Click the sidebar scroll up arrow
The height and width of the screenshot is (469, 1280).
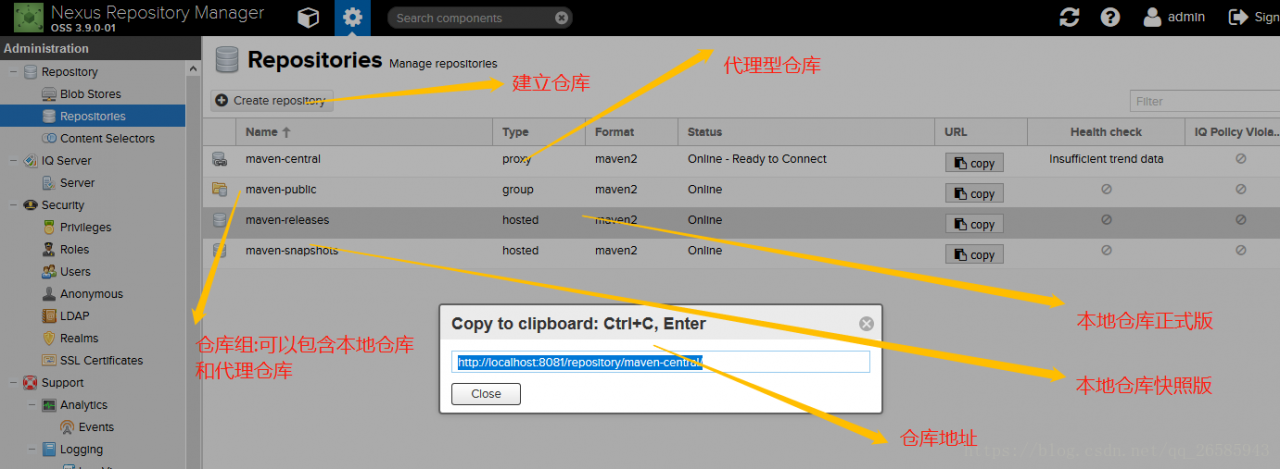tap(193, 69)
